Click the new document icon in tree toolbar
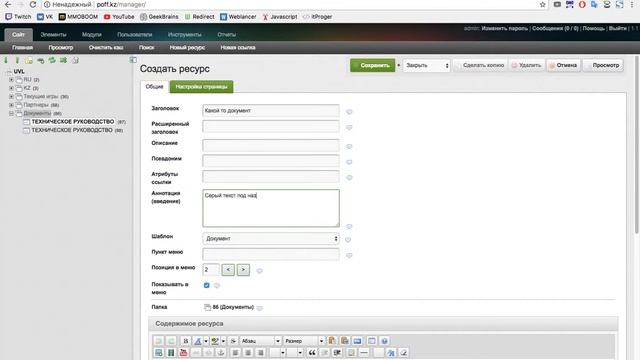The image size is (640, 360). [29, 60]
